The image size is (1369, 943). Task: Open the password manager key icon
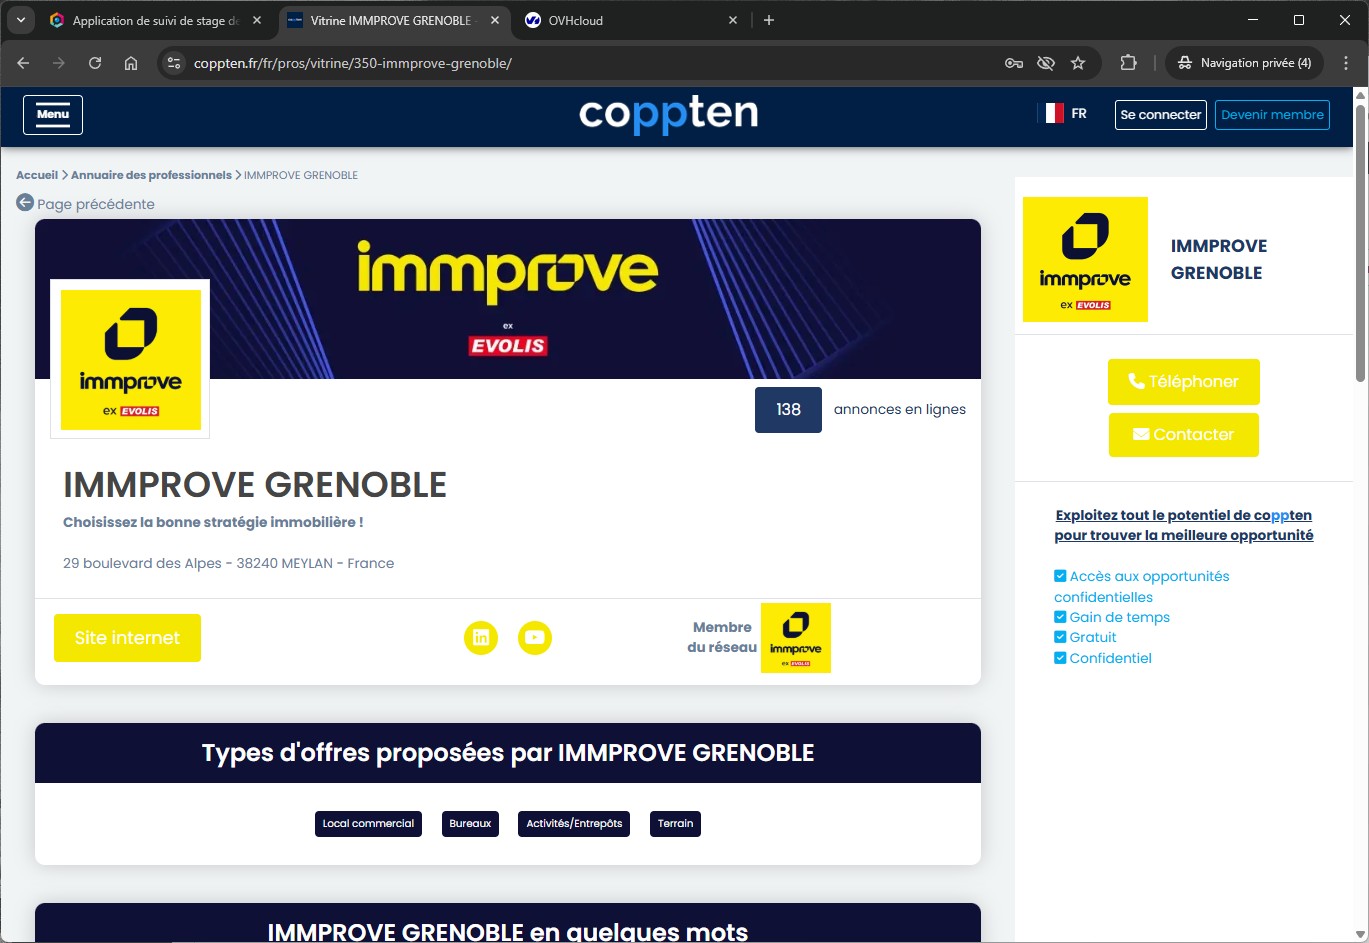coord(1013,63)
